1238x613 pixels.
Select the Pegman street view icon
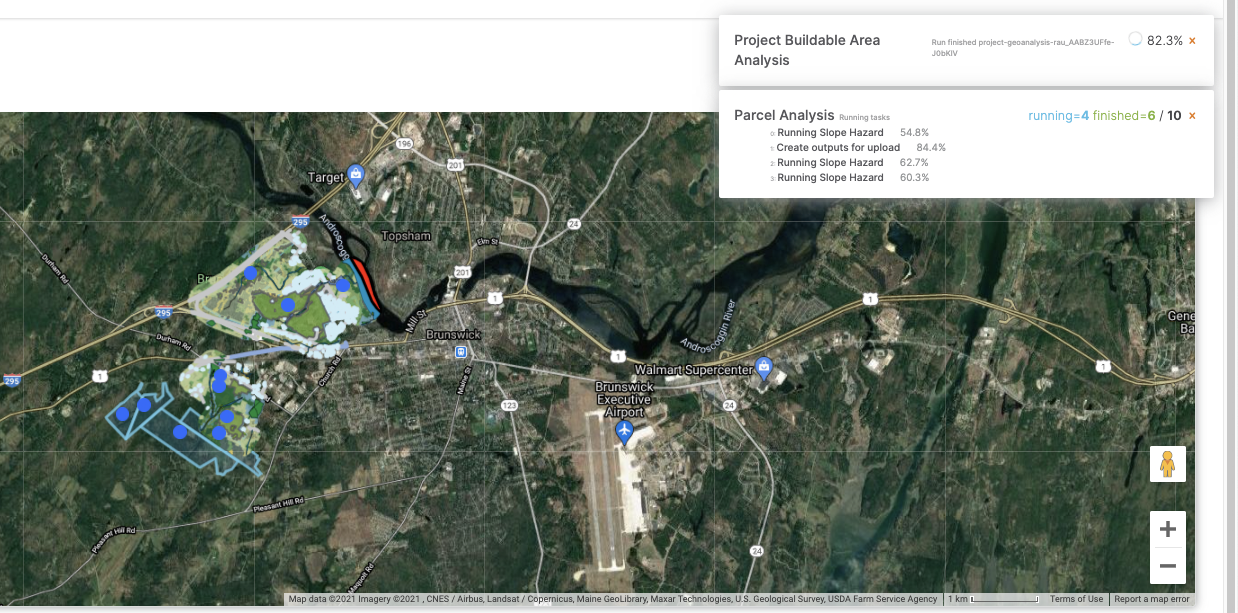coord(1167,463)
